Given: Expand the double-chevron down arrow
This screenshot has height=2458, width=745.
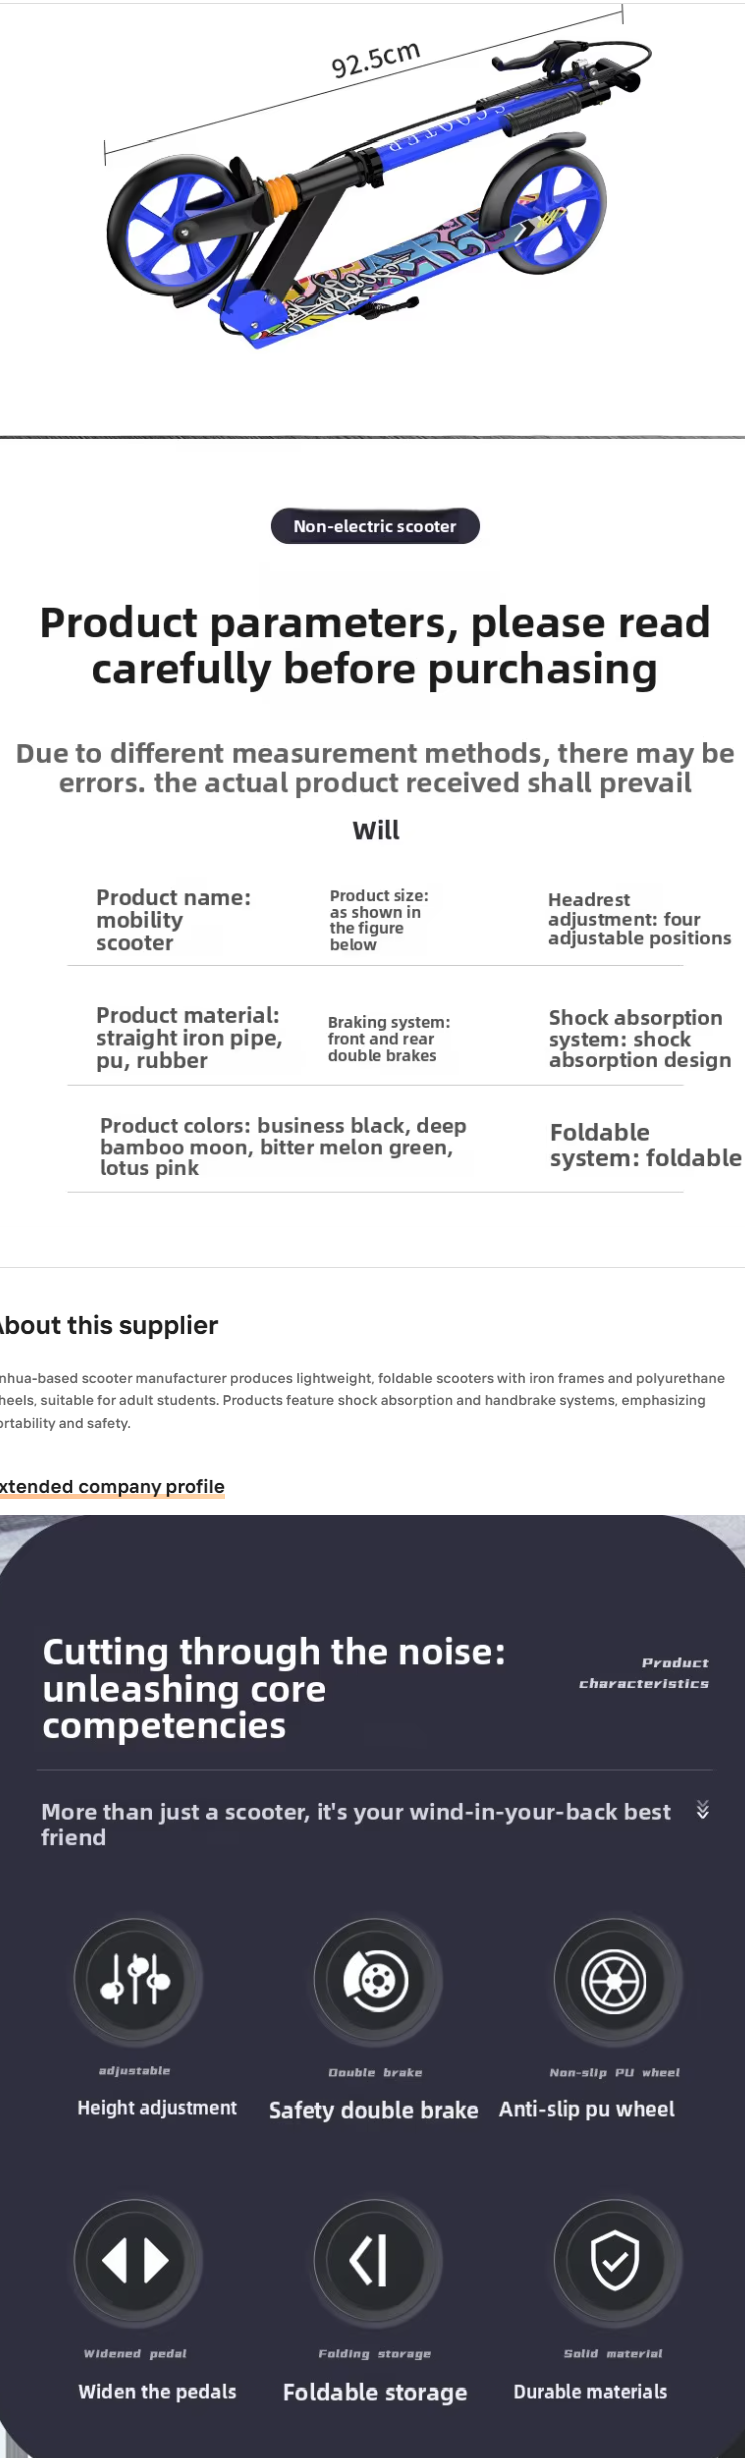Looking at the screenshot, I should [703, 1809].
